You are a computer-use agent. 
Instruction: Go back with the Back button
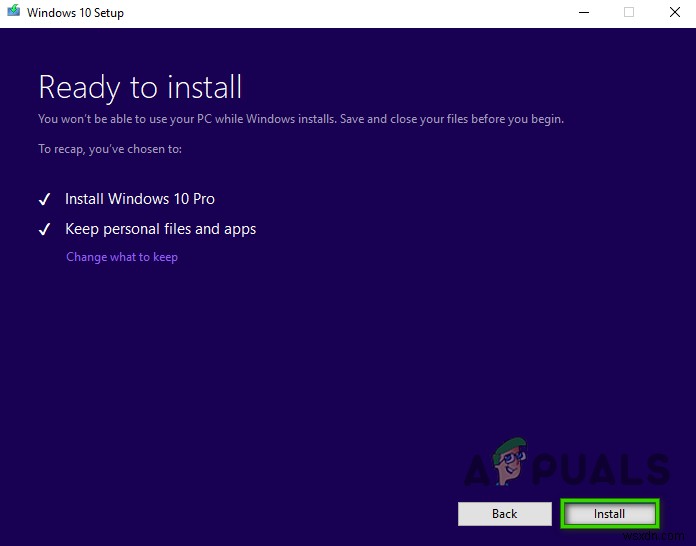click(505, 514)
